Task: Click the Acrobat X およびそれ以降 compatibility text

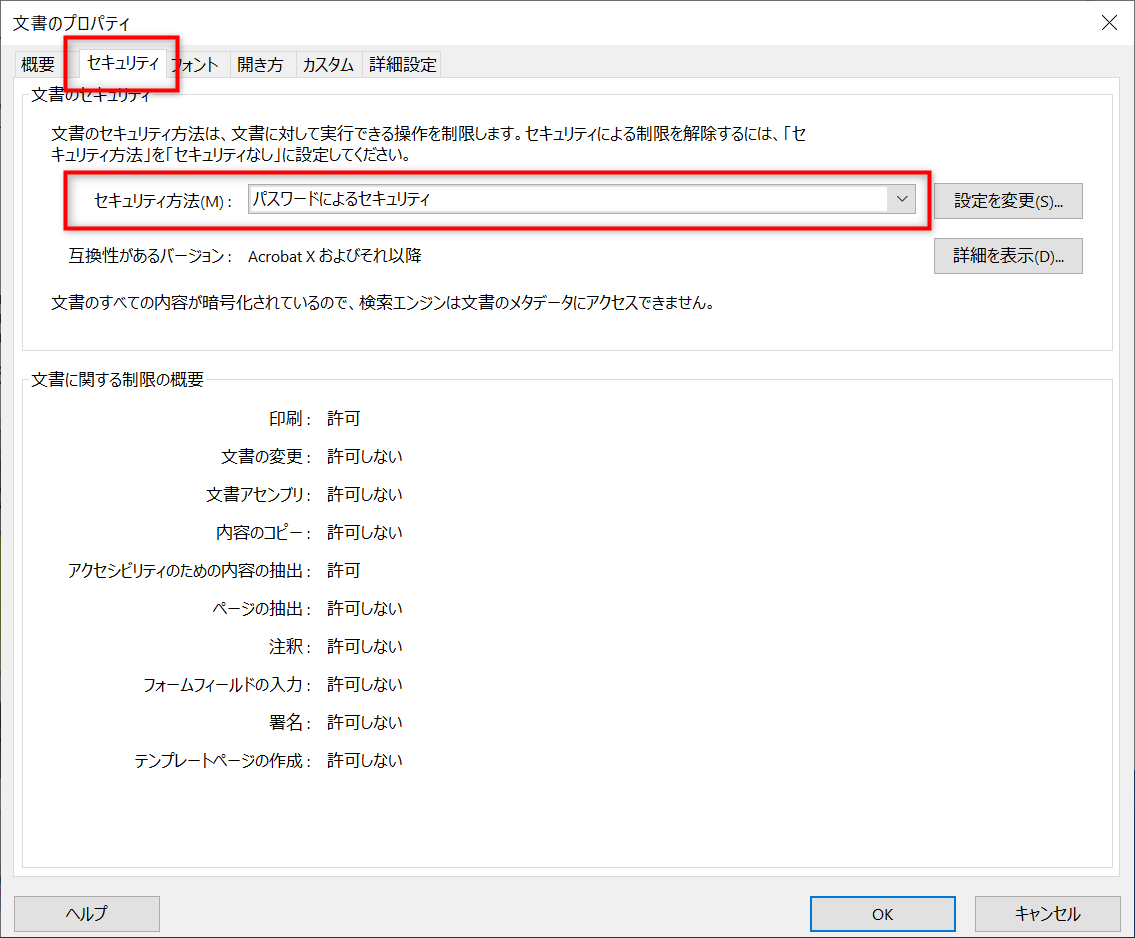Action: (334, 256)
